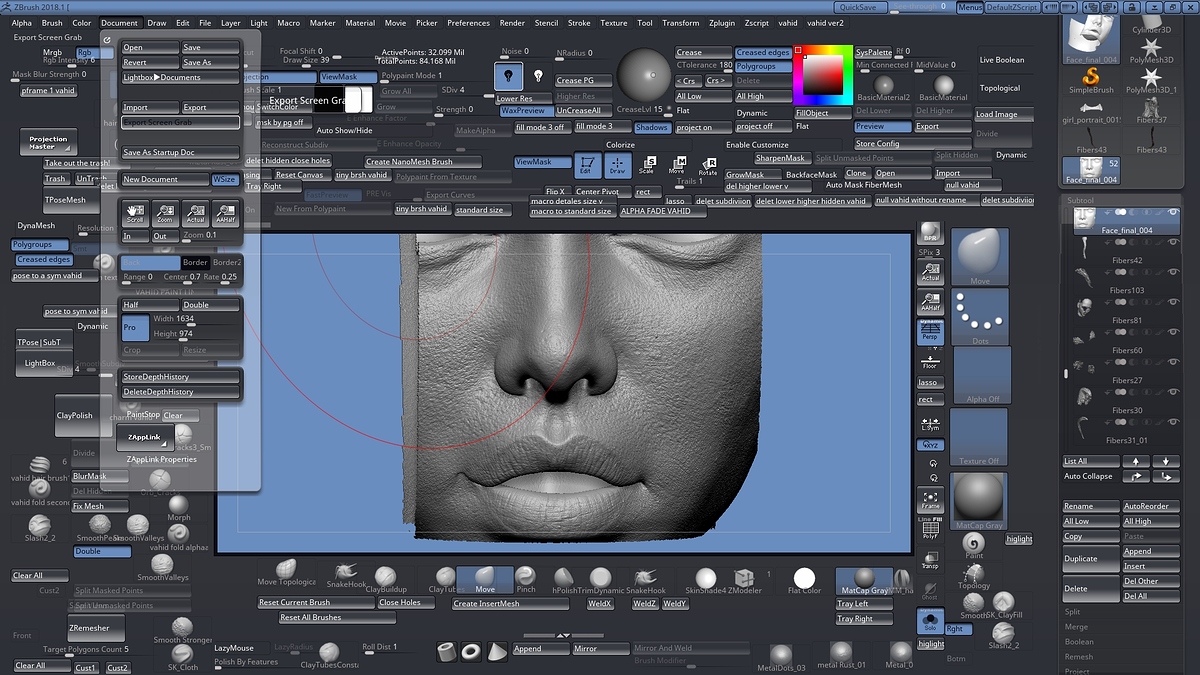Toggle the Shadows option
Viewport: 1200px width, 675px height.
[652, 127]
